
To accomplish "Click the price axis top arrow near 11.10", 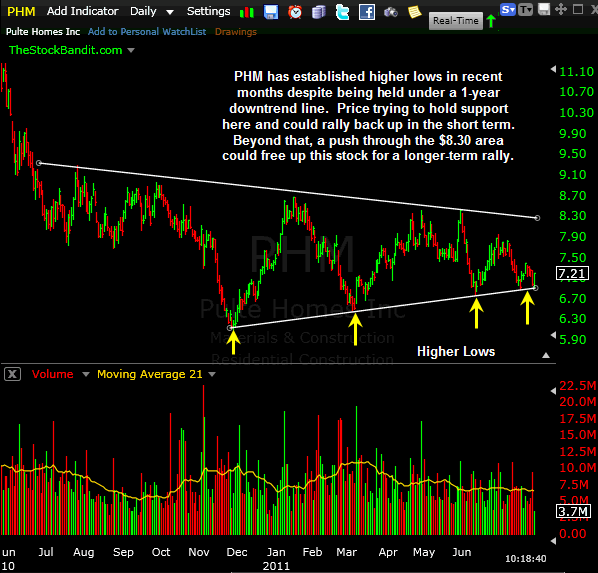I will click(553, 69).
